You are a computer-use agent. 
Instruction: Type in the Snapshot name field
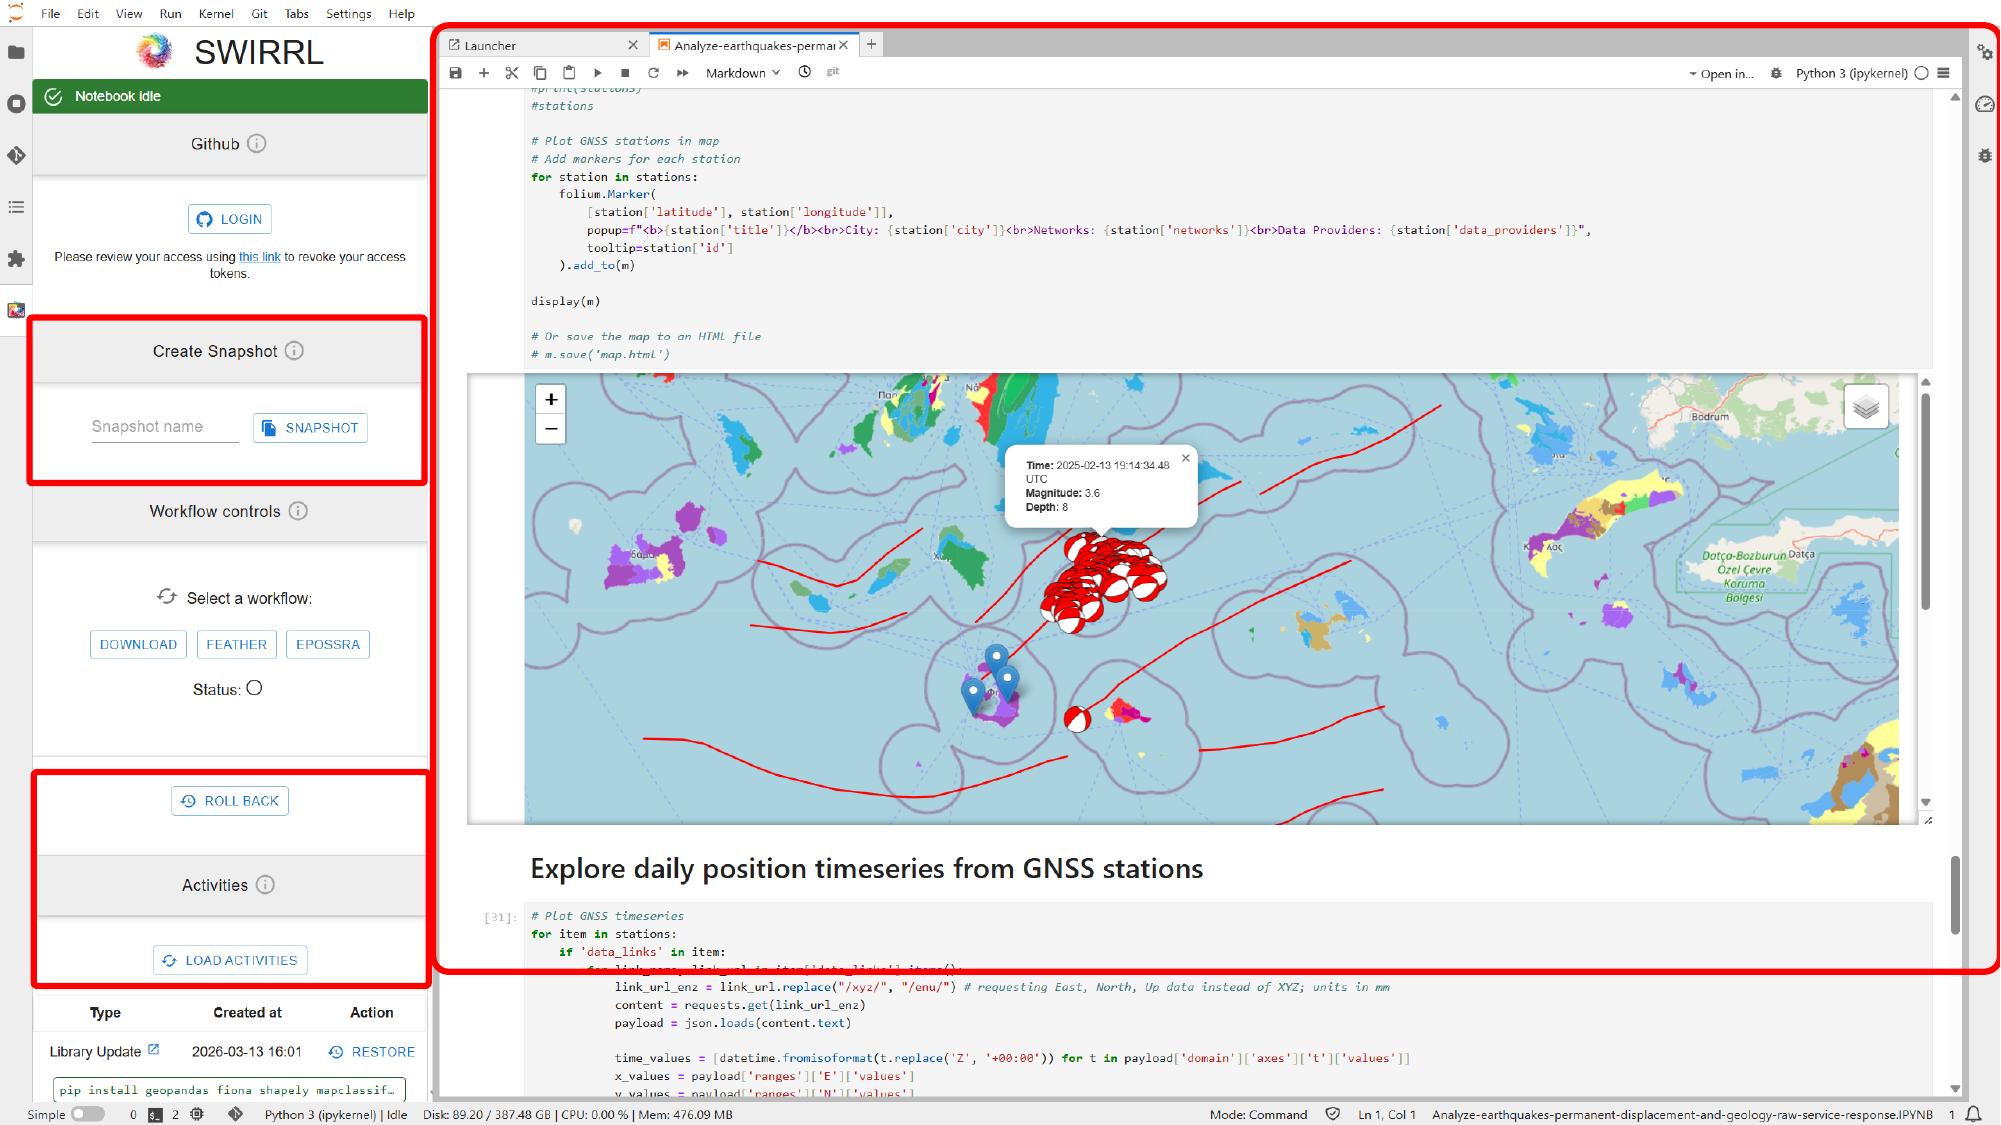coord(165,427)
